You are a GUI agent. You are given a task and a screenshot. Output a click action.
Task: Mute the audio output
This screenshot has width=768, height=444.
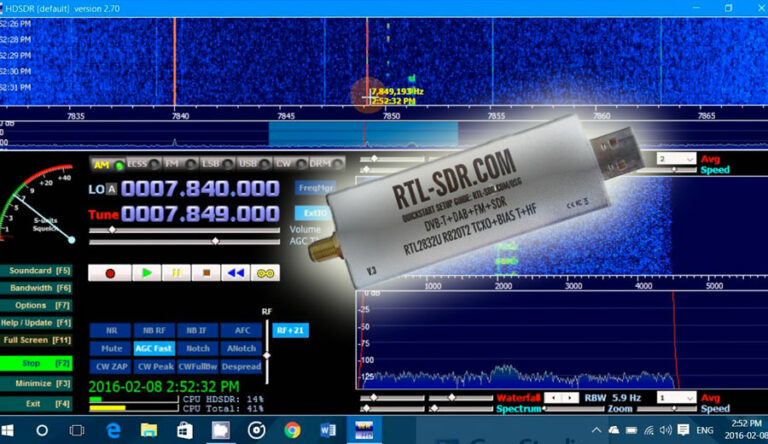click(x=111, y=348)
